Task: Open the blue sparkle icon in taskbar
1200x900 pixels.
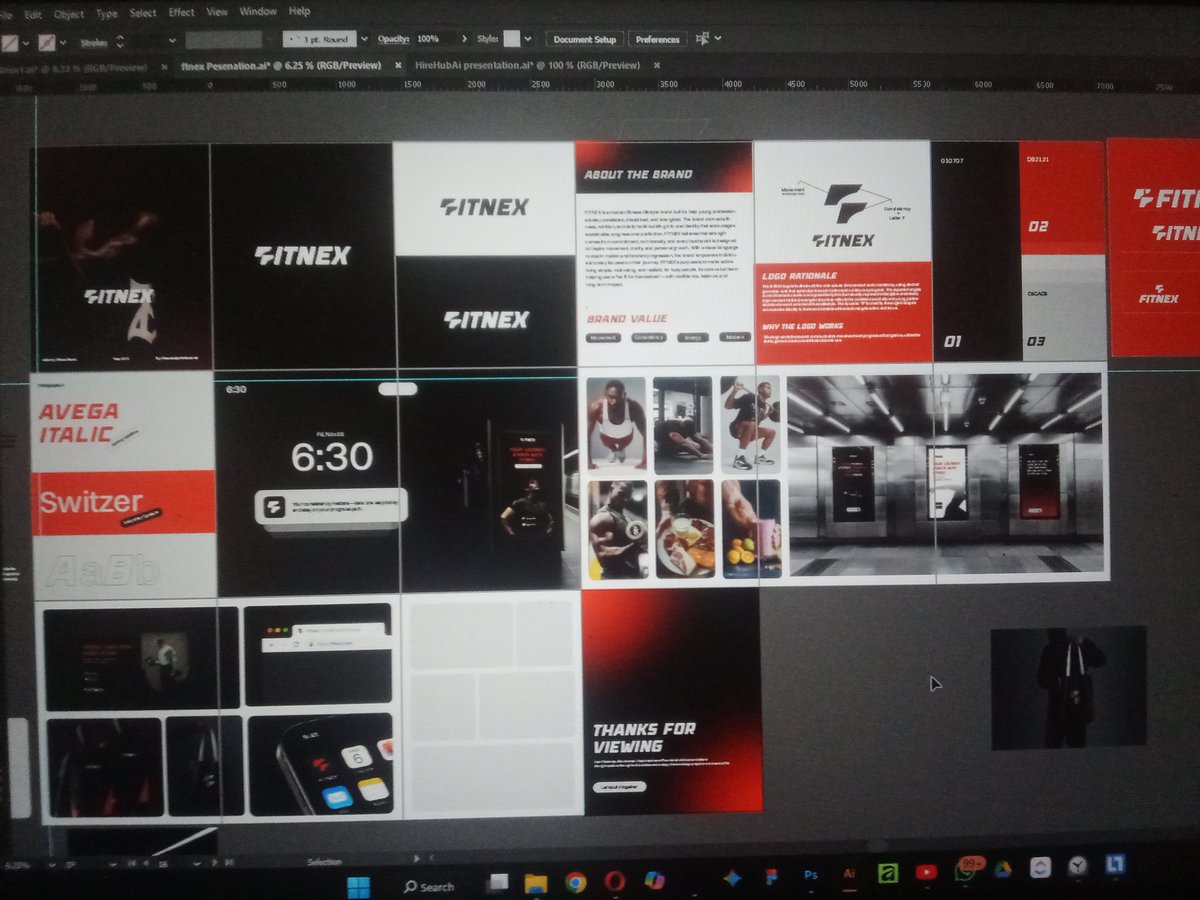Action: [x=732, y=878]
